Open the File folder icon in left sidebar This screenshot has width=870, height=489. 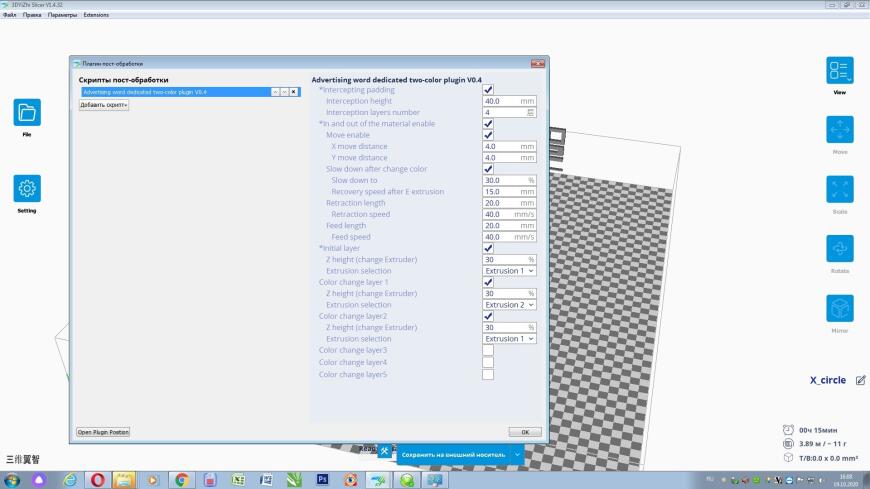click(x=27, y=113)
